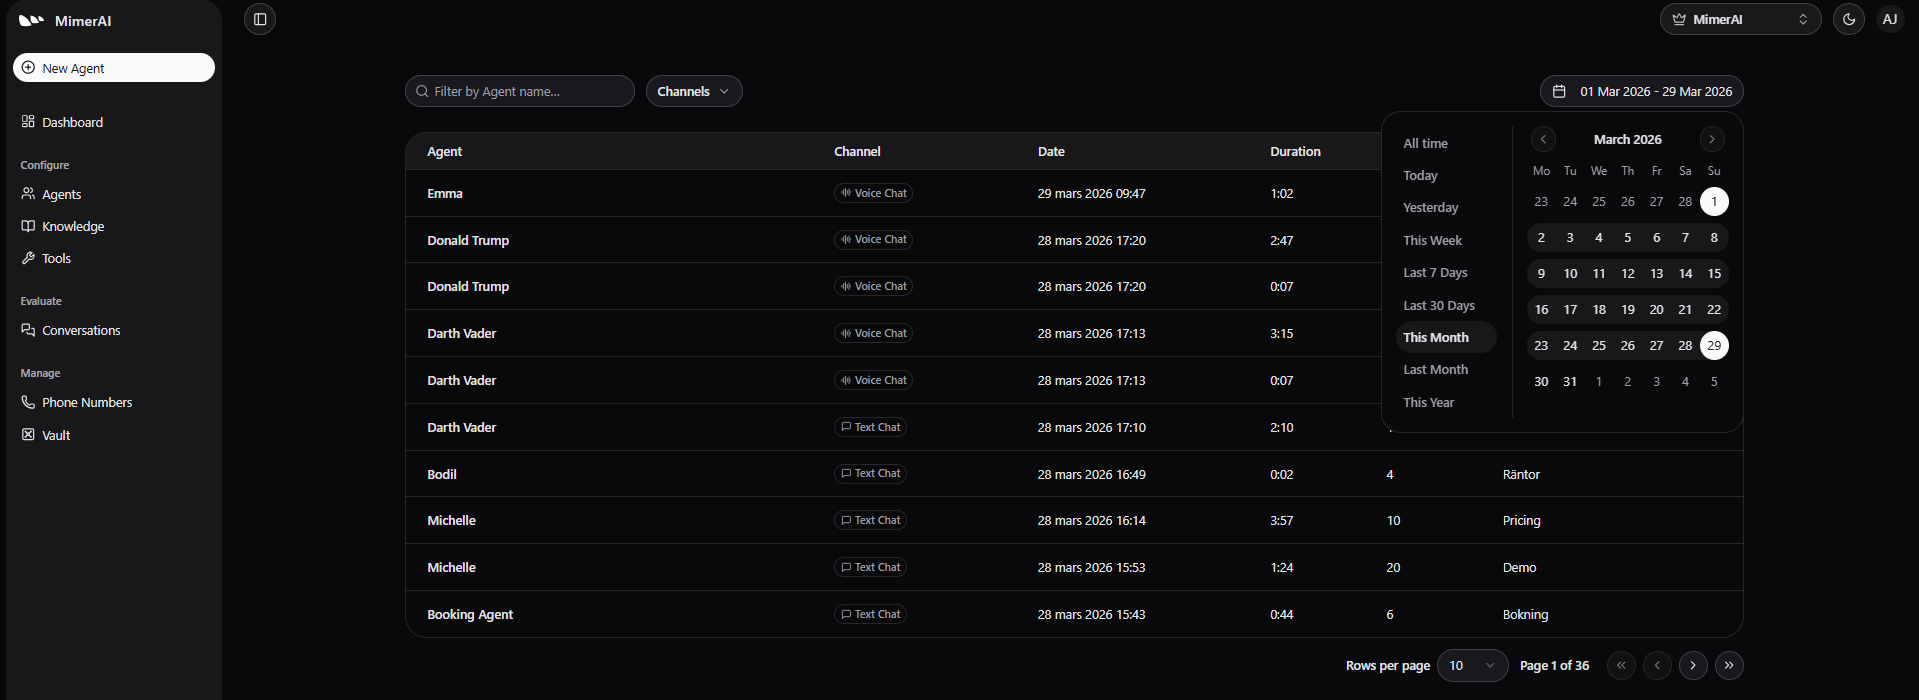Click the Dashboard icon in the sidebar
The image size is (1919, 700).
coord(28,122)
